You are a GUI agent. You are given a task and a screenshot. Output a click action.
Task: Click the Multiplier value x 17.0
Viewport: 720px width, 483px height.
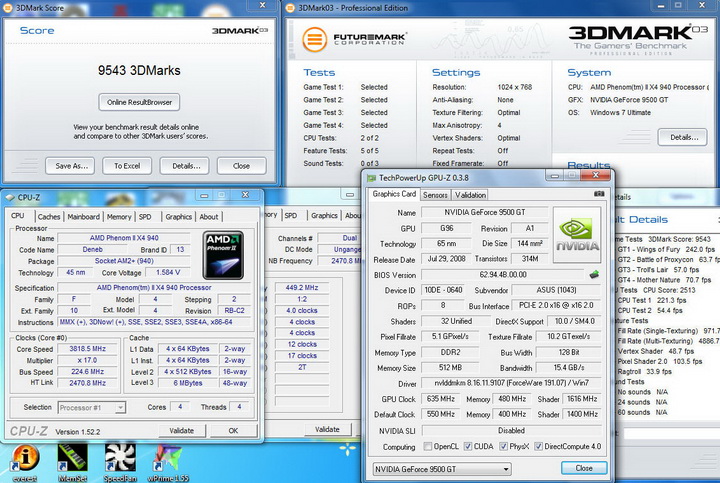pyautogui.click(x=87, y=360)
